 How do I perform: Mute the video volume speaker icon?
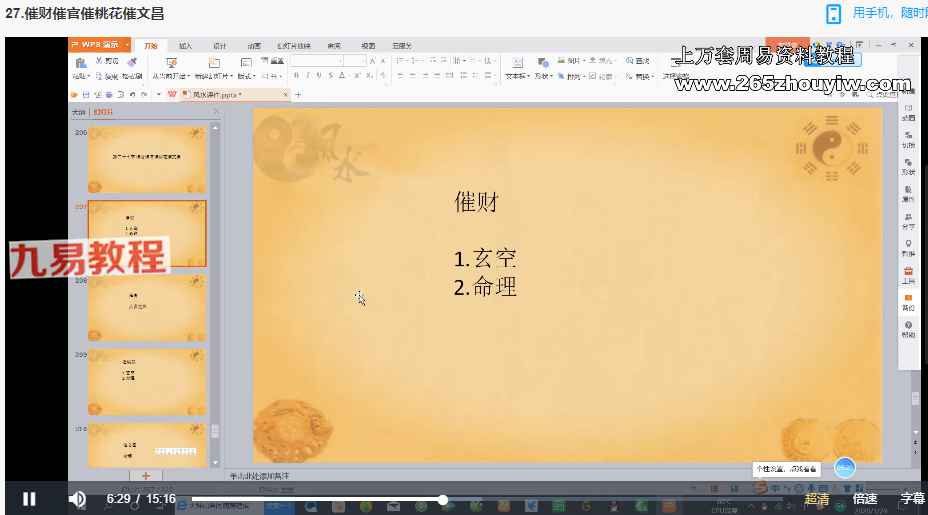[77, 499]
